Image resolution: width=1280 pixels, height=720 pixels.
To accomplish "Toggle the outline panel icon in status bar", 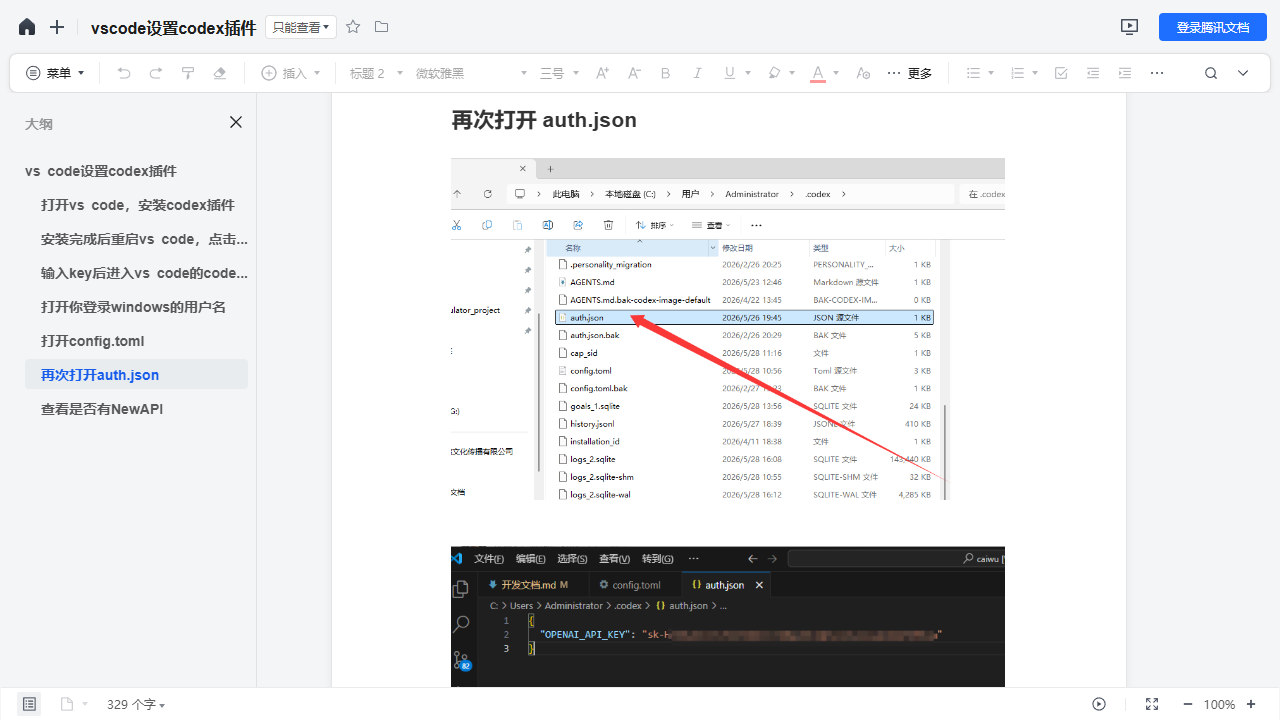I will (29, 704).
